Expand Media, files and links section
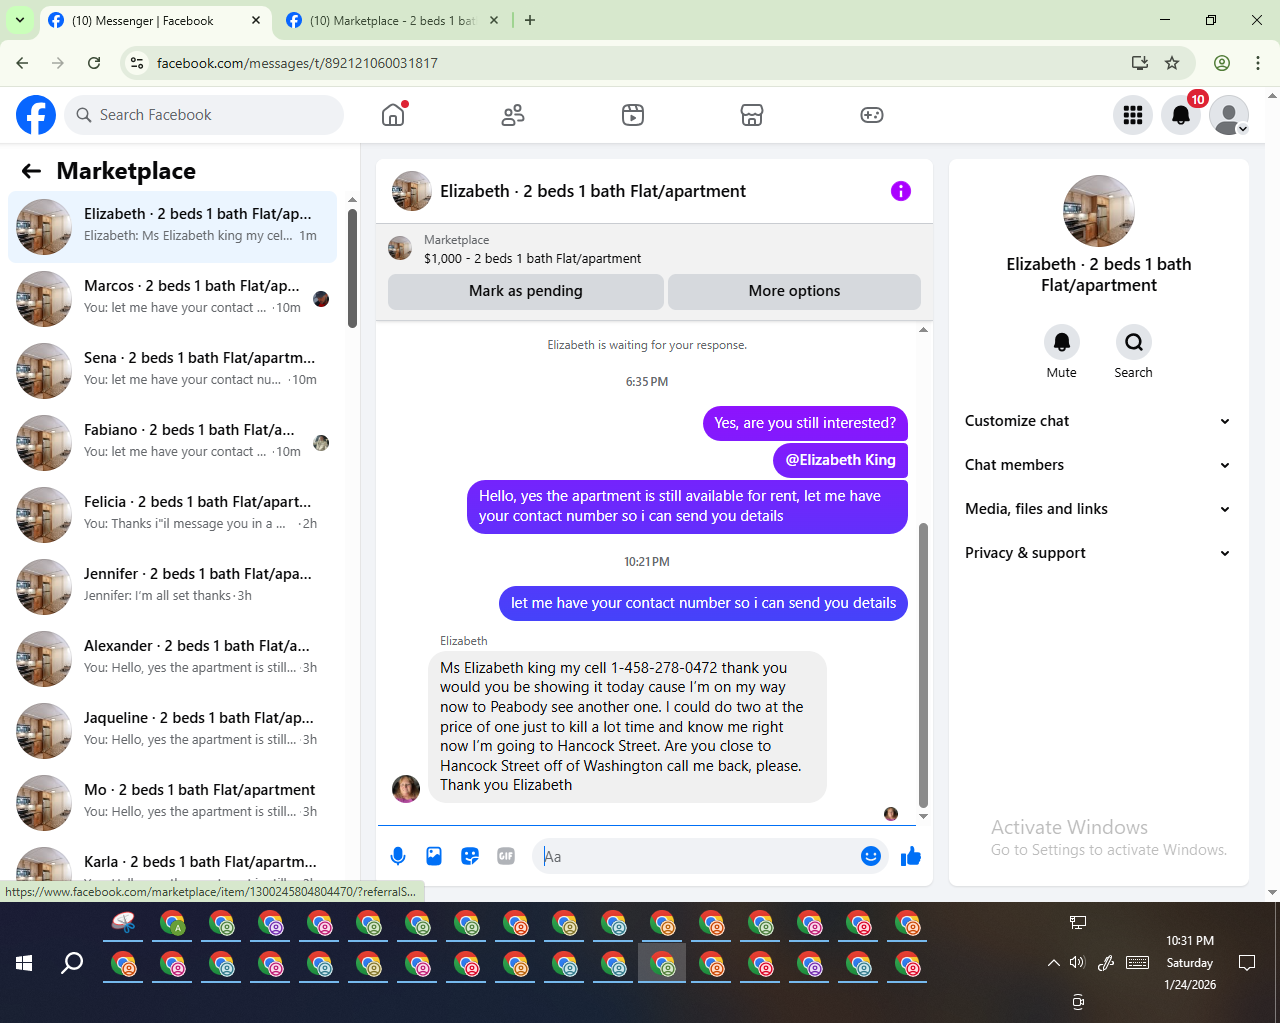The image size is (1280, 1023). point(1098,509)
